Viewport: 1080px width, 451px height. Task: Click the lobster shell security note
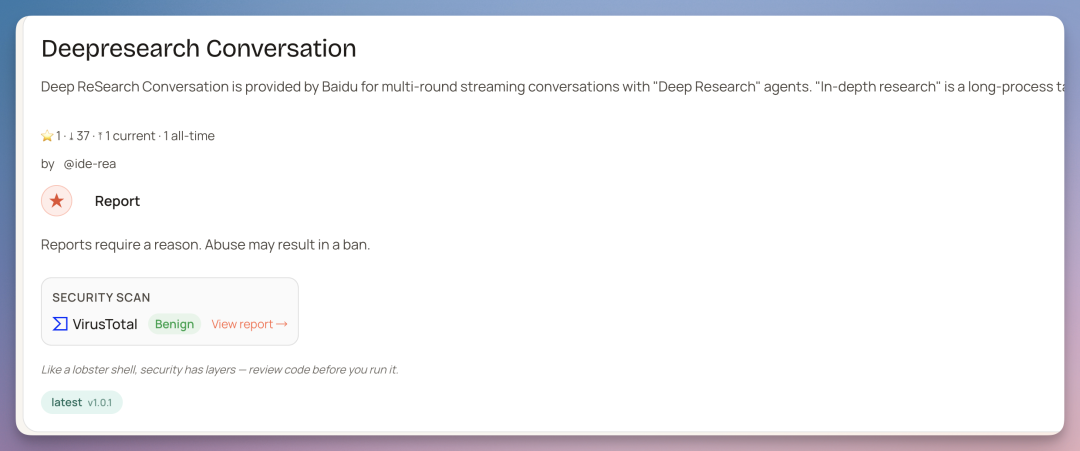point(219,370)
